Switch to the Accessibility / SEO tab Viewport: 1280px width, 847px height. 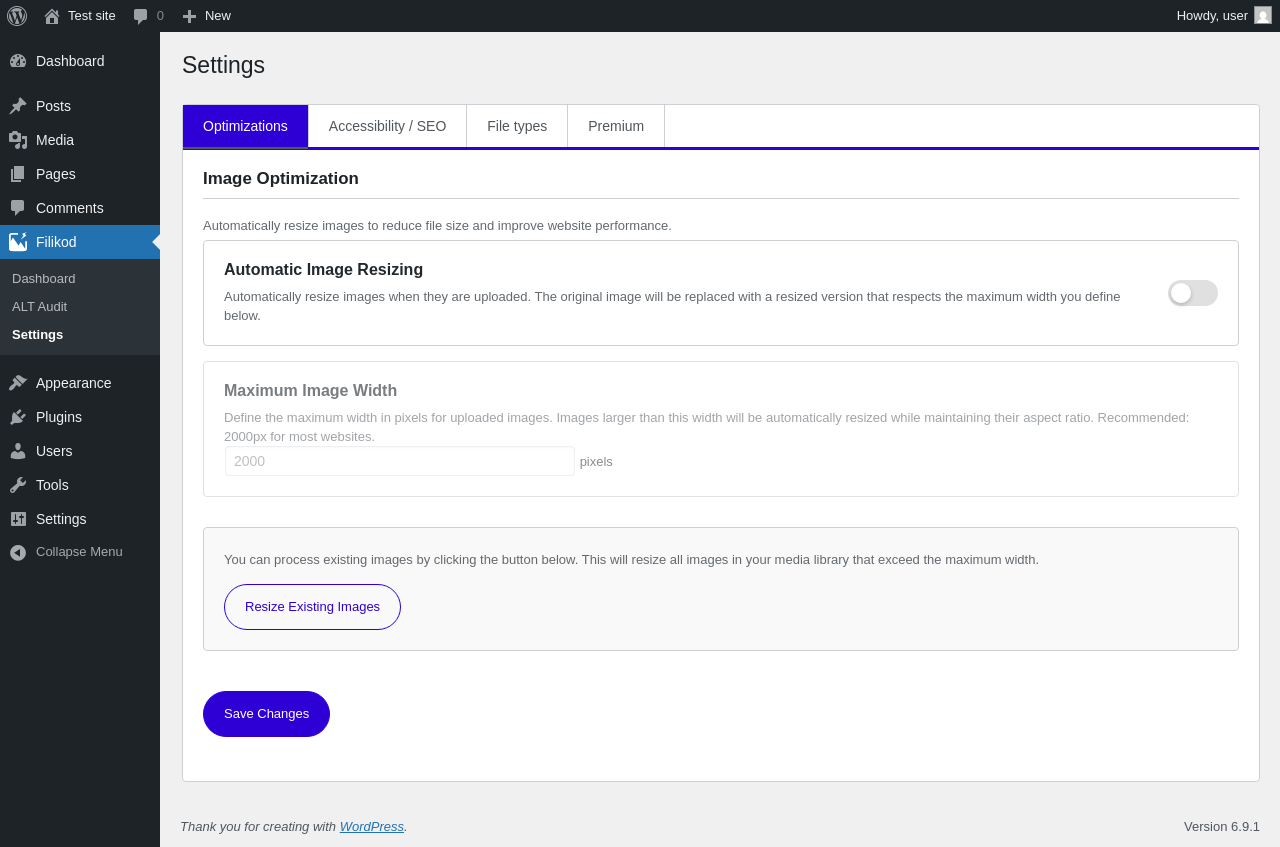click(x=387, y=126)
